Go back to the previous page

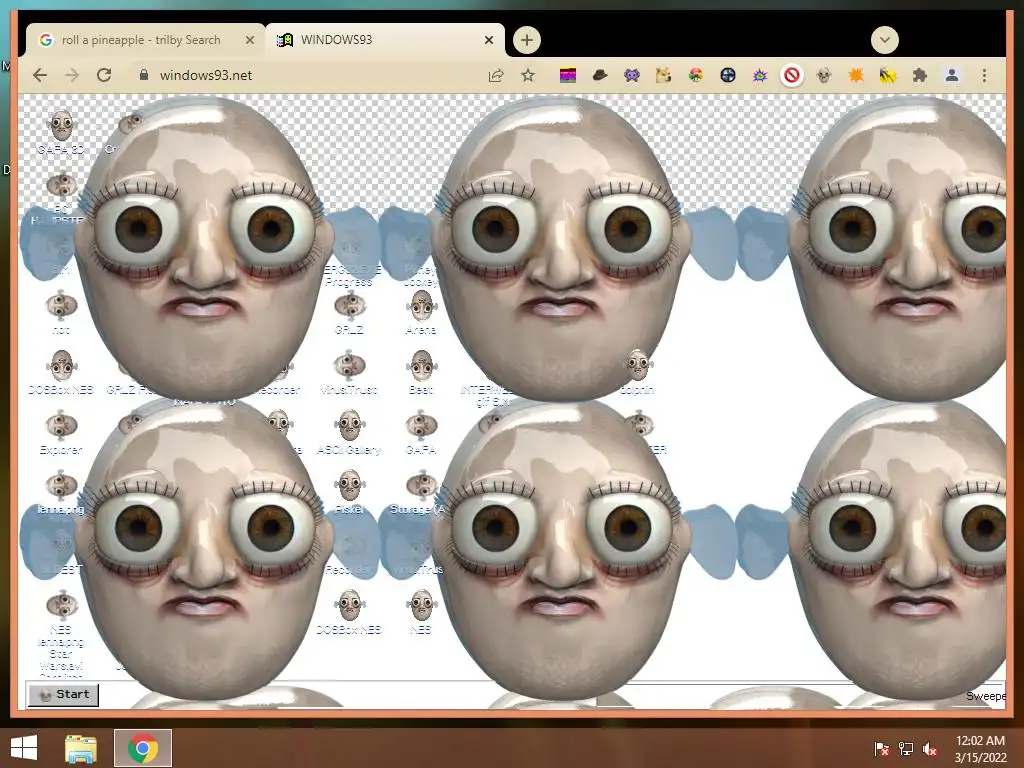point(40,75)
